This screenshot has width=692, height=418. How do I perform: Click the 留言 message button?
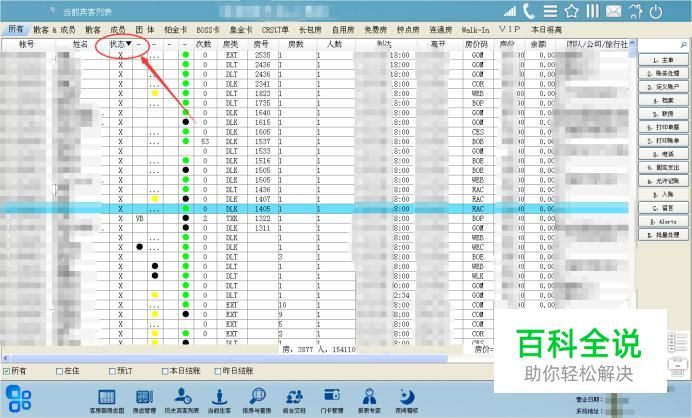(663, 208)
